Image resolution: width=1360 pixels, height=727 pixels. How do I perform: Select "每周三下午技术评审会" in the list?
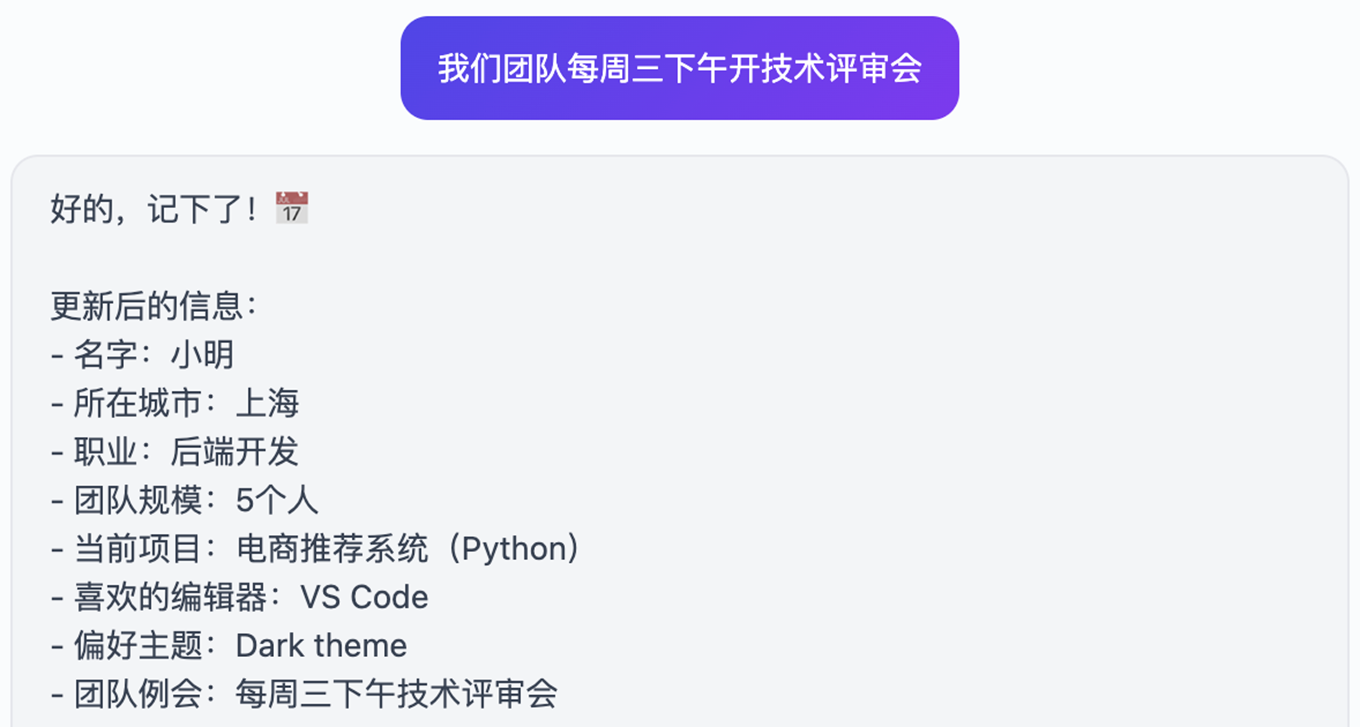pos(396,693)
